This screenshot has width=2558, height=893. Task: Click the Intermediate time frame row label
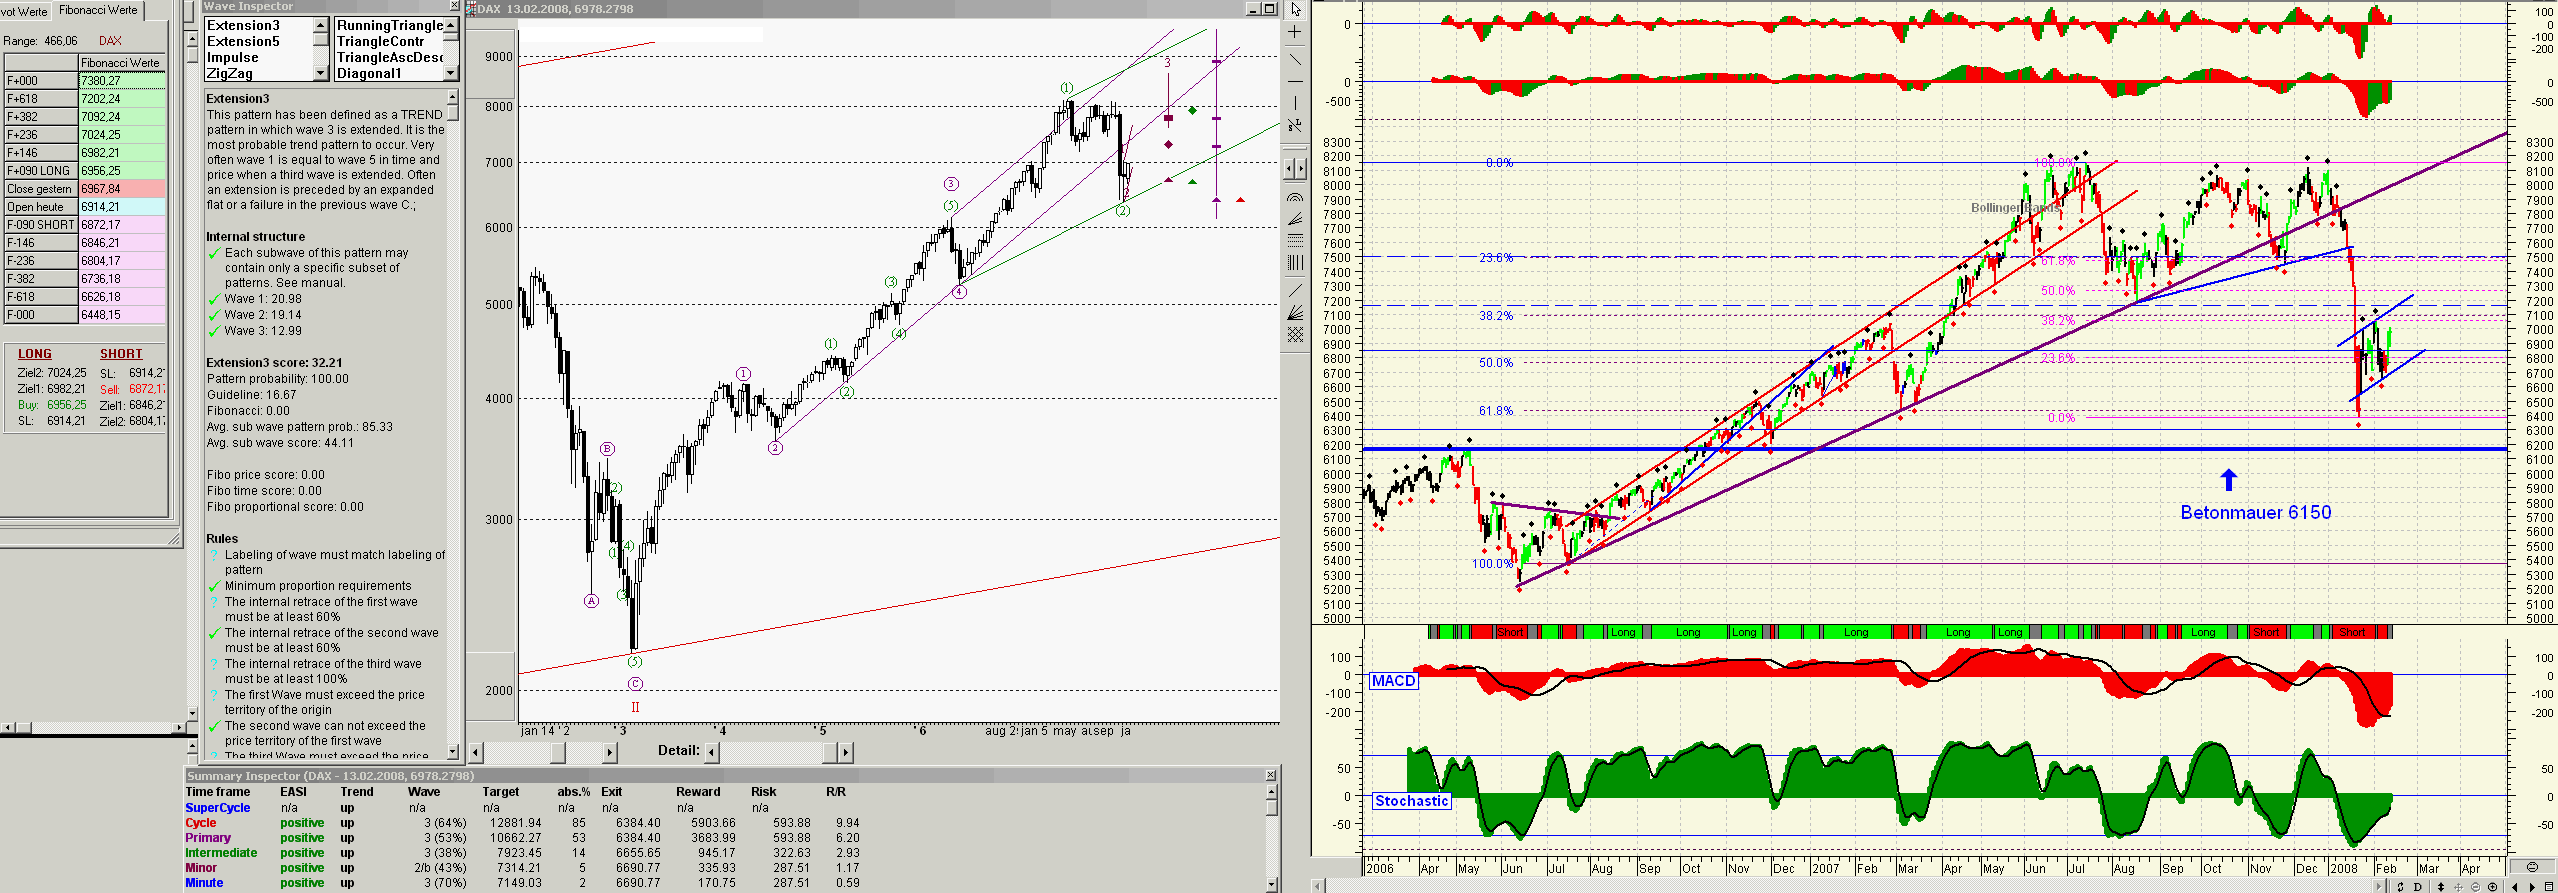(221, 853)
